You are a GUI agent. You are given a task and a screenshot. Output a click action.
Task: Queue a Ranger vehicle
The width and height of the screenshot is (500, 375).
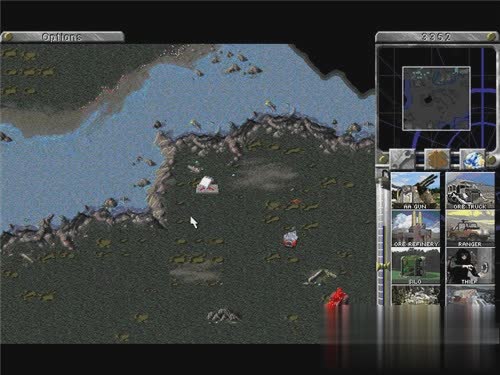tap(470, 228)
